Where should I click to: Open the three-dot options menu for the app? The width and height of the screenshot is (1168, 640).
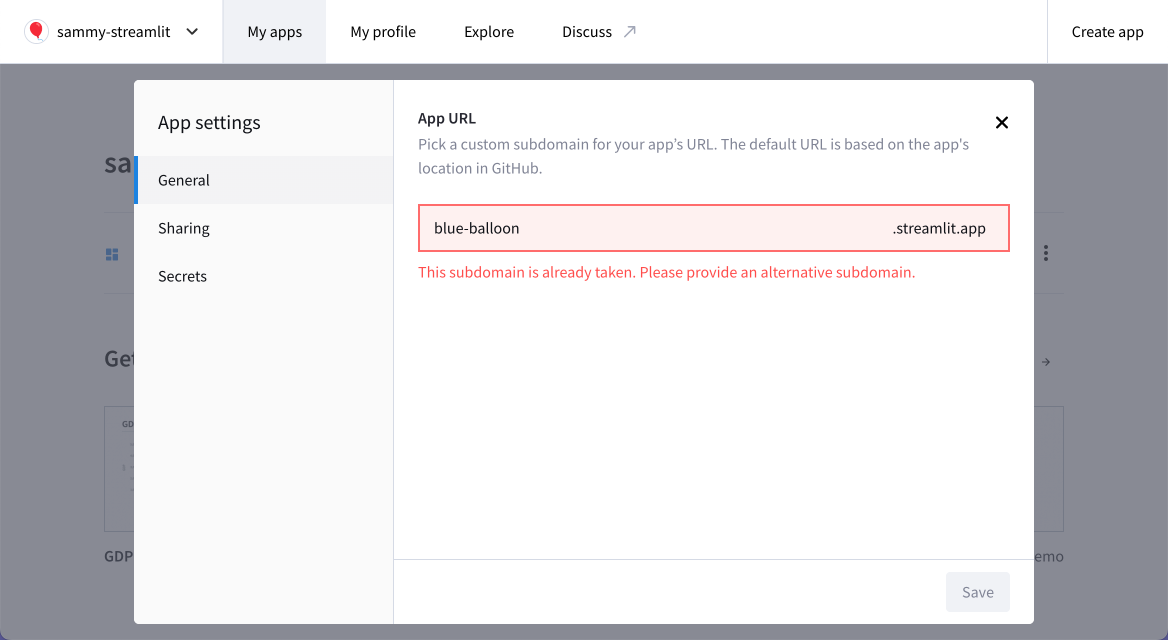pyautogui.click(x=1045, y=253)
